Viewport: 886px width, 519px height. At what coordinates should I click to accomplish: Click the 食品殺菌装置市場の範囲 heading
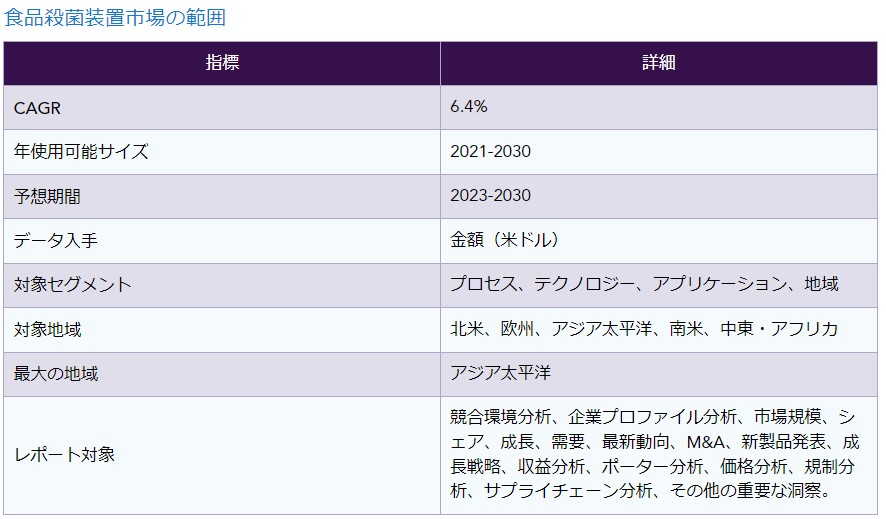(x=115, y=17)
